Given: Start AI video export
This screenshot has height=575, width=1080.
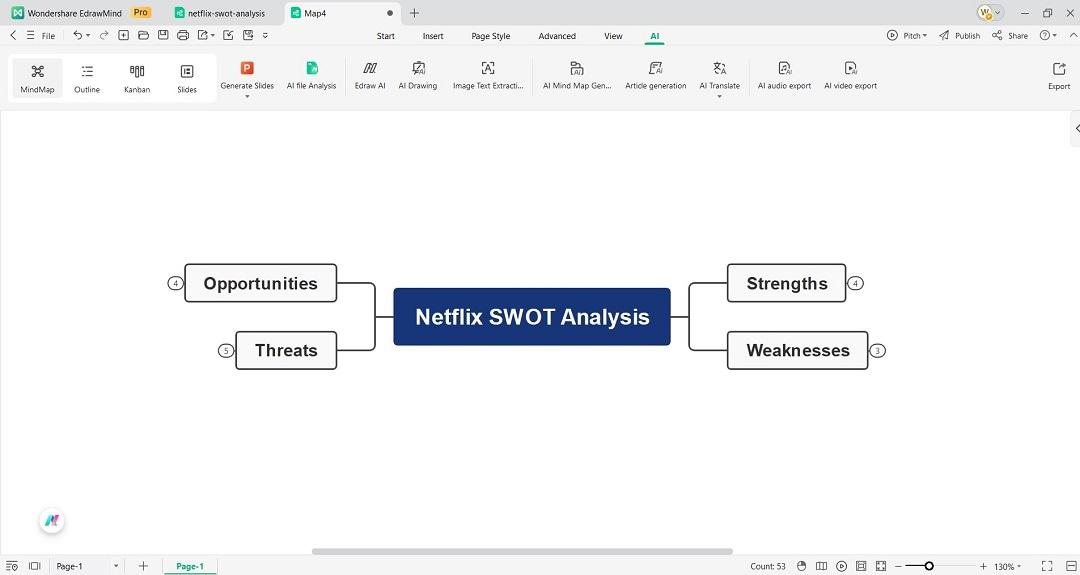Looking at the screenshot, I should (x=851, y=75).
